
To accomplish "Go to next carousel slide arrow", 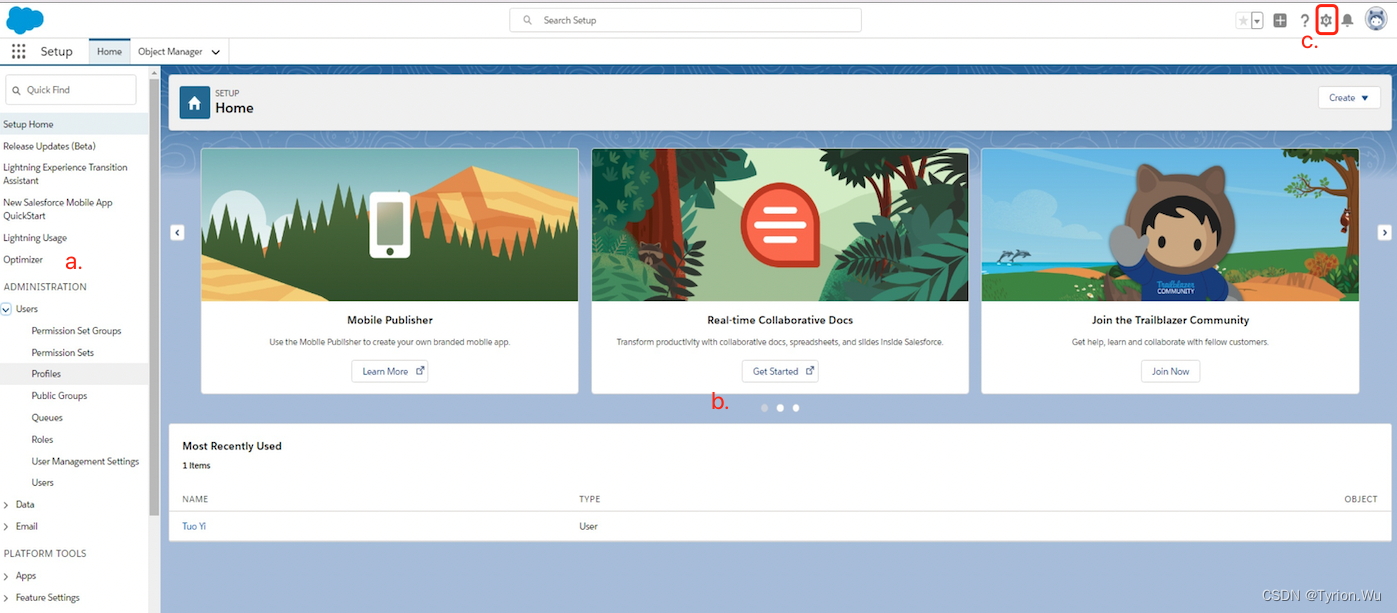I will (x=1385, y=232).
